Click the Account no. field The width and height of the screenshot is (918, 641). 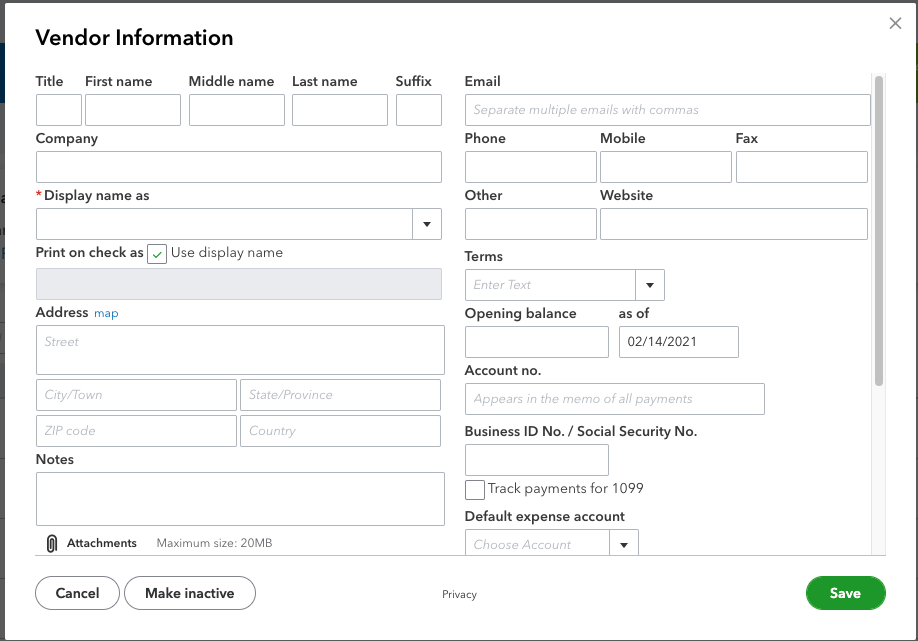click(x=615, y=399)
